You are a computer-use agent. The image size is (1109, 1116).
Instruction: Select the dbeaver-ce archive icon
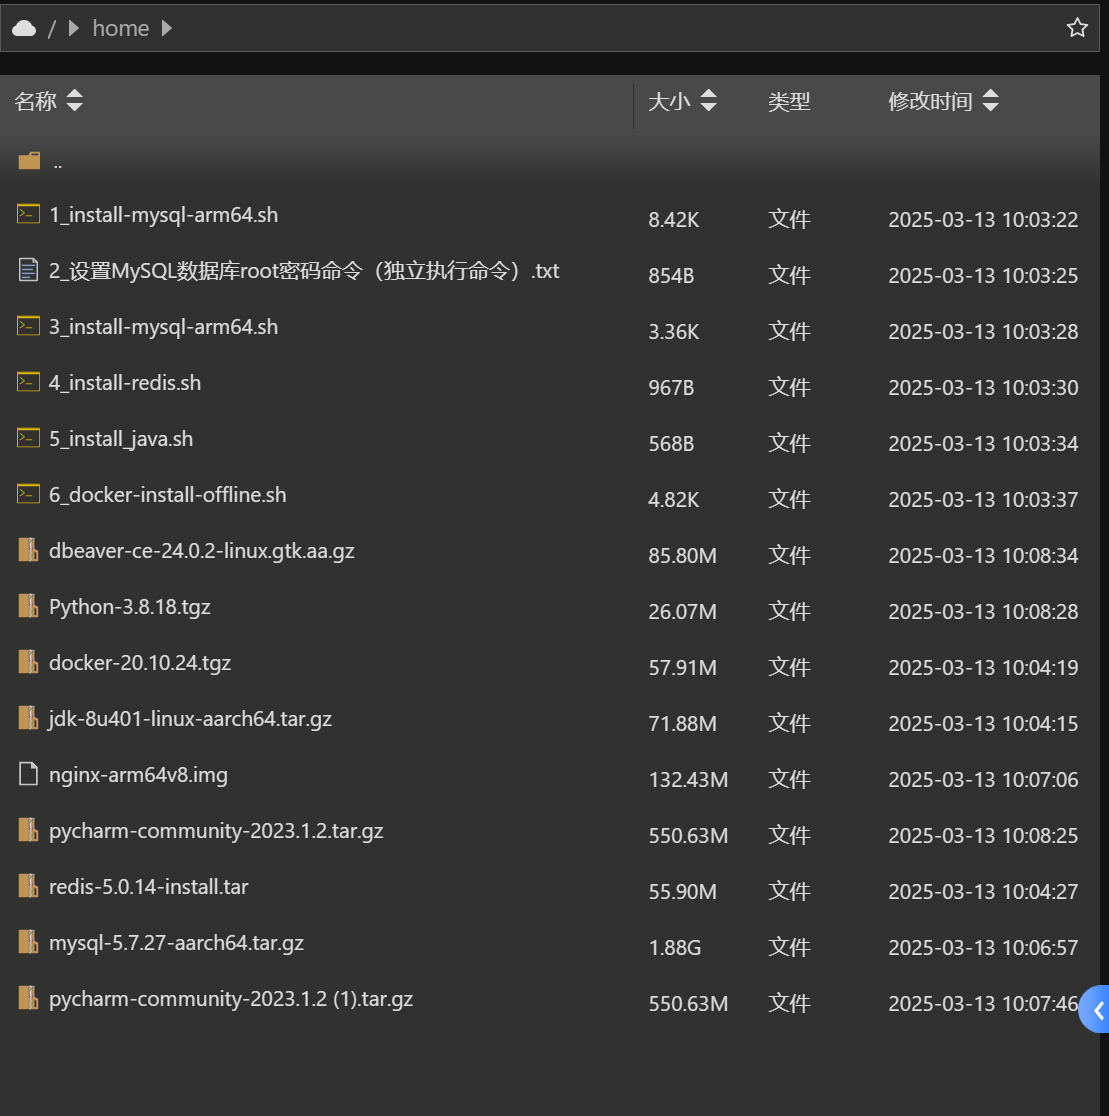(28, 549)
